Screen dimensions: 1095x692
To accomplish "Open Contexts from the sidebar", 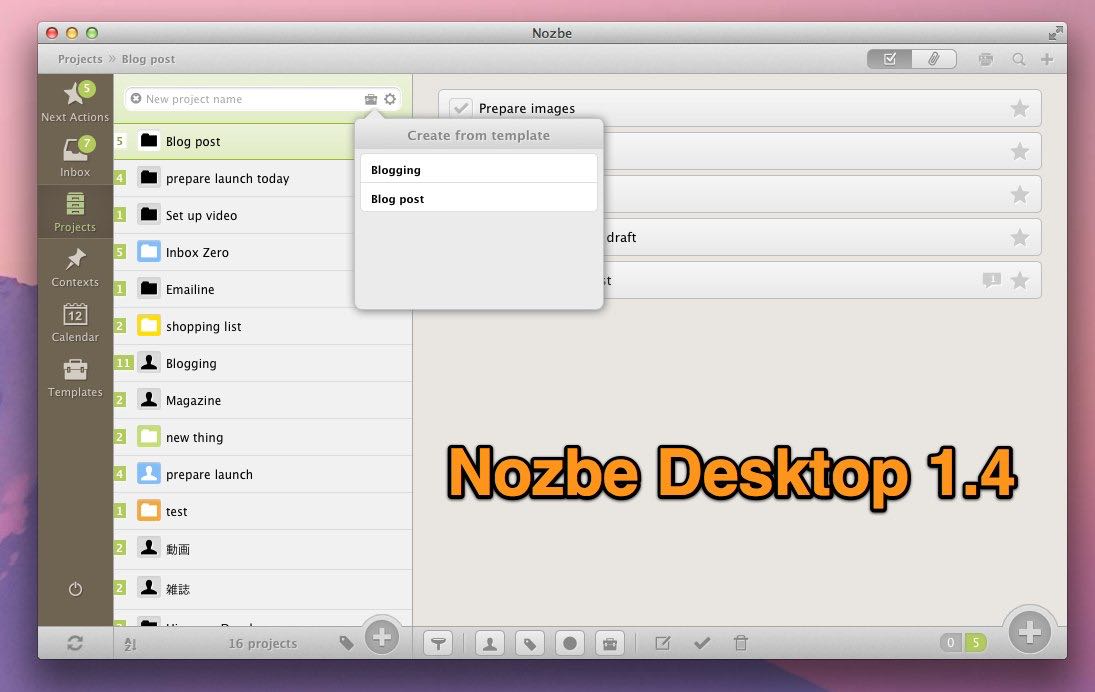I will [75, 267].
